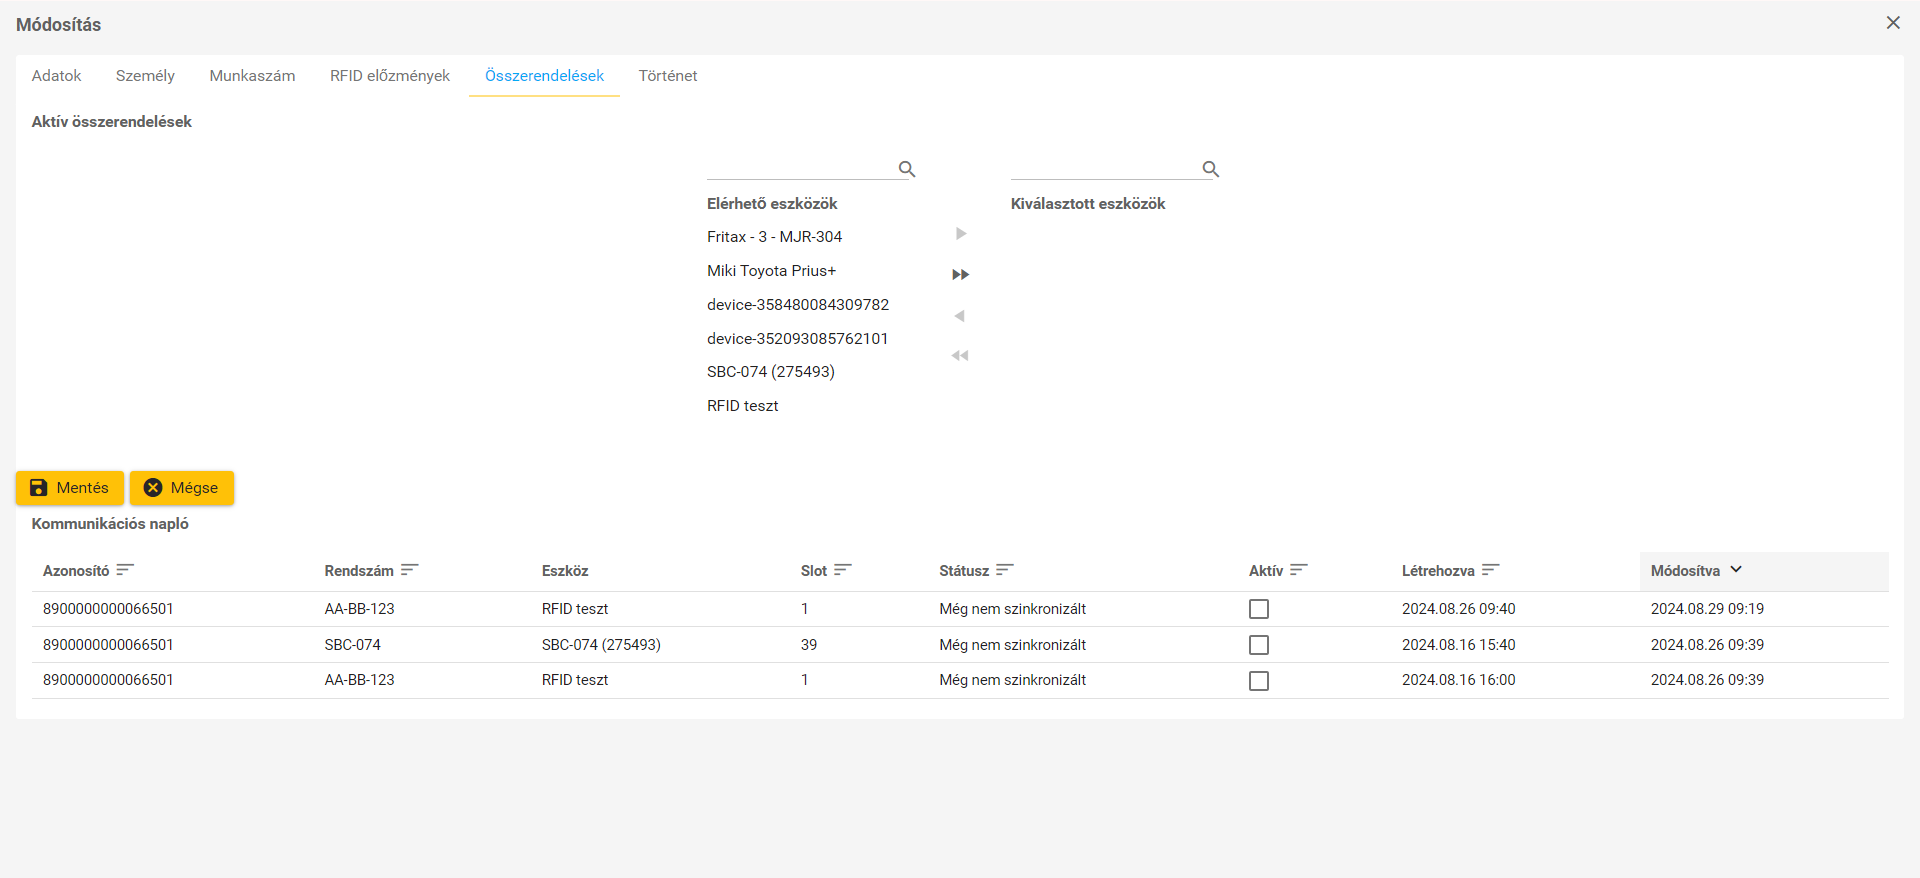This screenshot has width=1920, height=878.
Task: Click the single right arrow transfer icon
Action: pos(960,234)
